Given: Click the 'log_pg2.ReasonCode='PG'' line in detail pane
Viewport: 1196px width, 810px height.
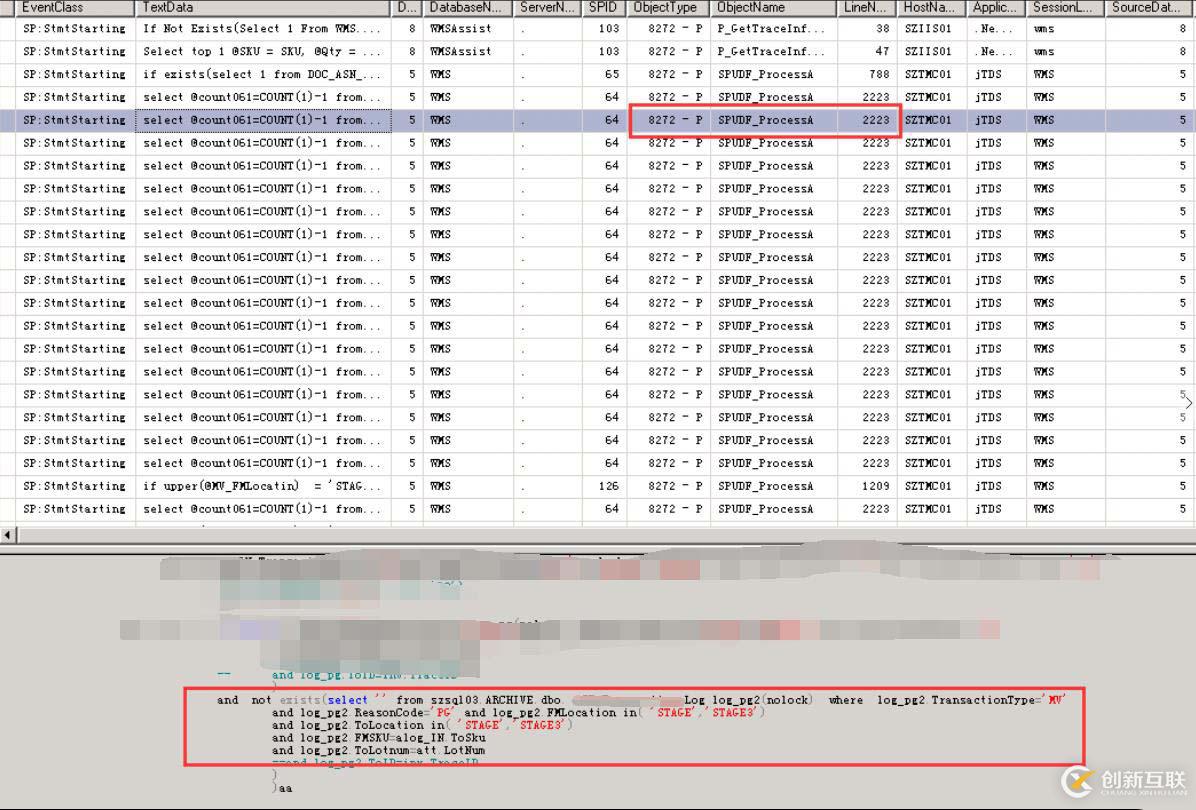Looking at the screenshot, I should coord(519,712).
